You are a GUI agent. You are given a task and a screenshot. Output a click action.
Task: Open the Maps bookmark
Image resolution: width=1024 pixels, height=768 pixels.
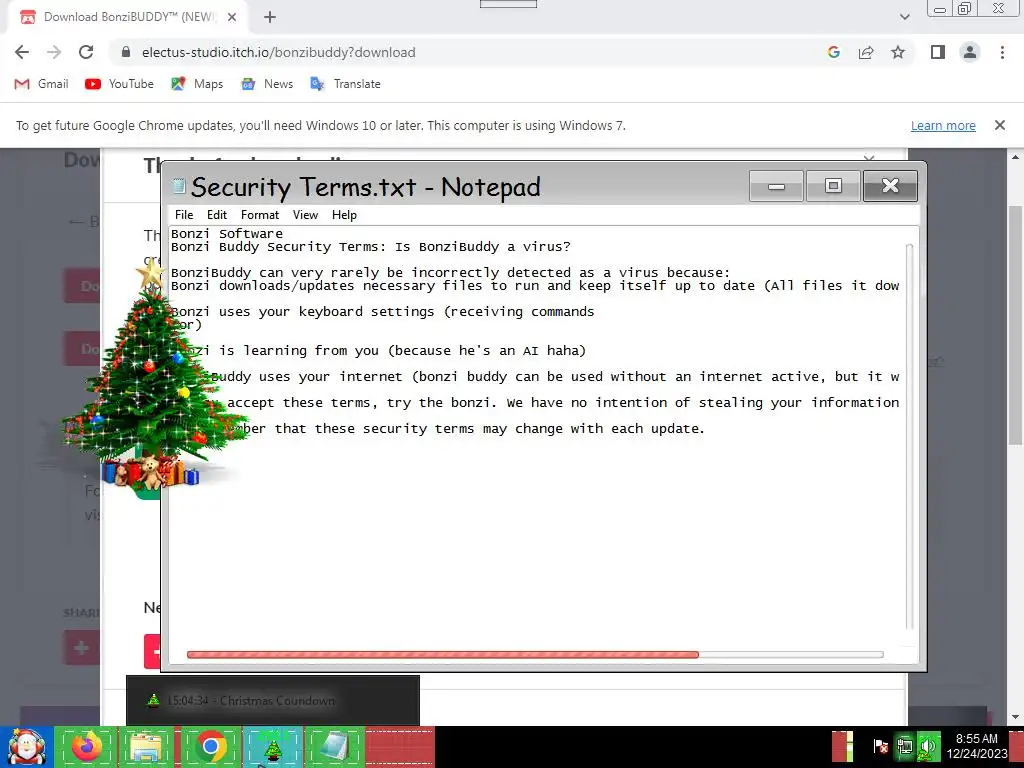197,84
